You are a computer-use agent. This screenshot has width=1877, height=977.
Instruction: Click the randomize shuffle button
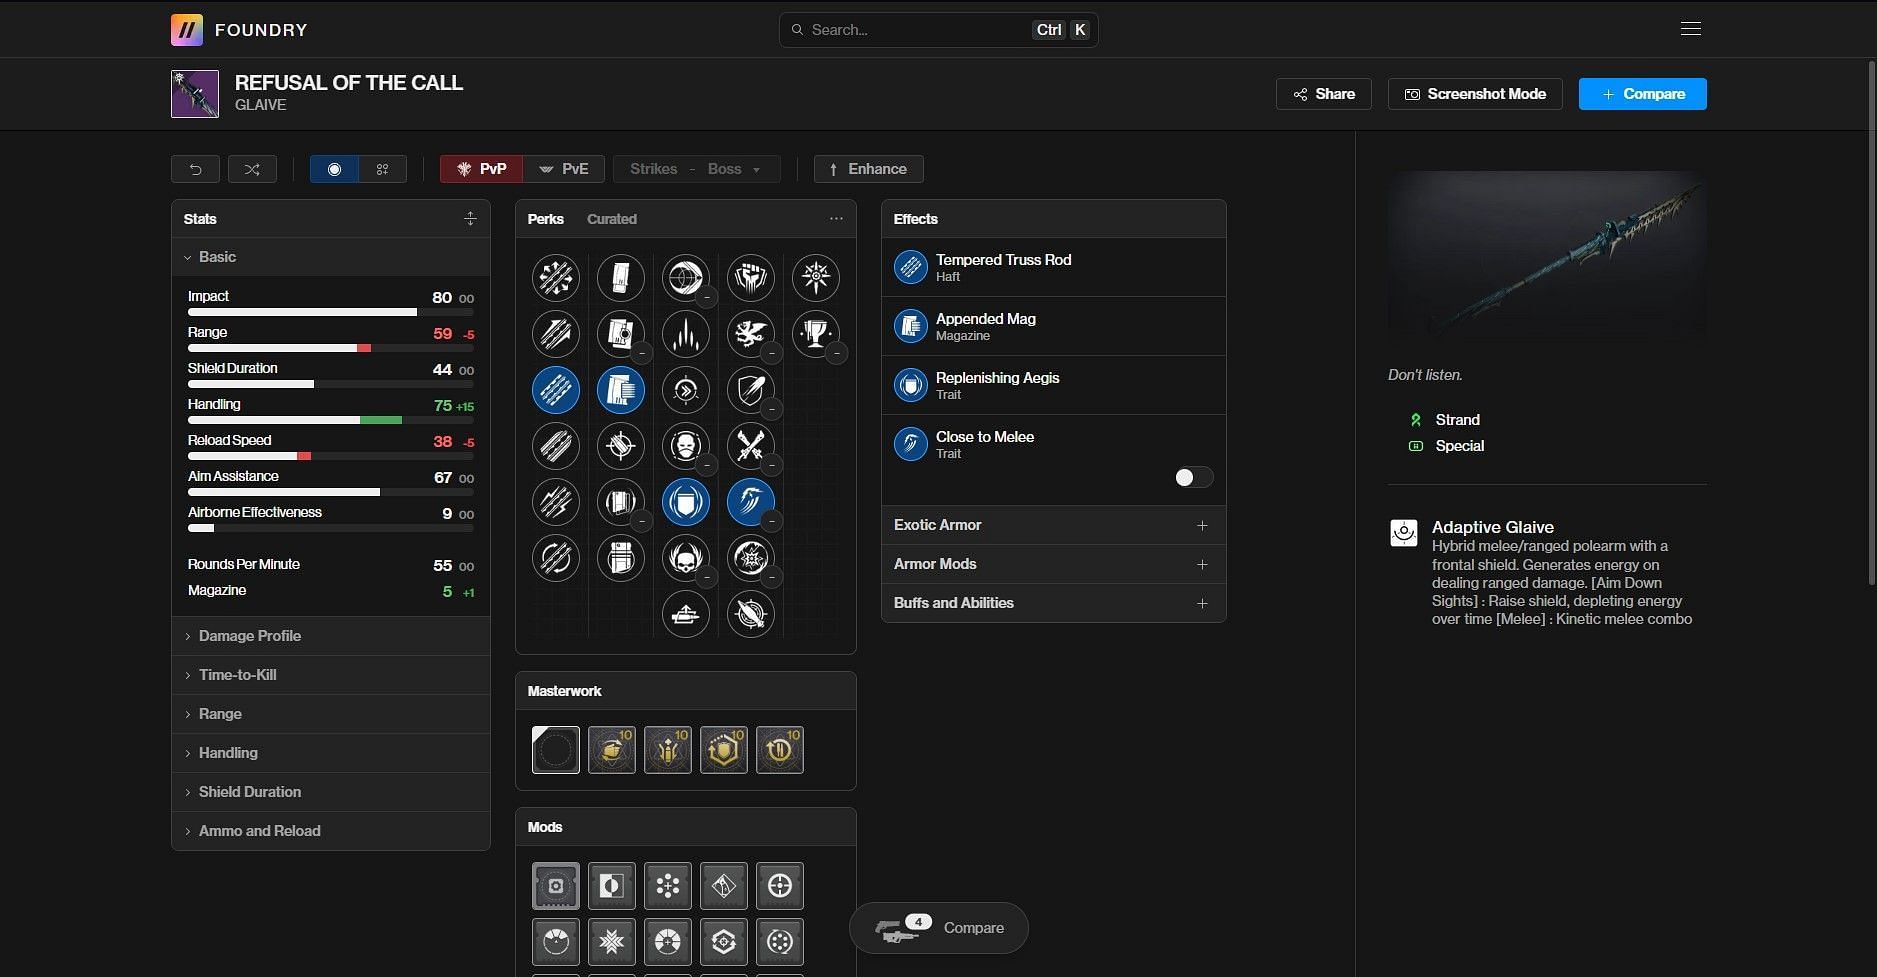252,169
